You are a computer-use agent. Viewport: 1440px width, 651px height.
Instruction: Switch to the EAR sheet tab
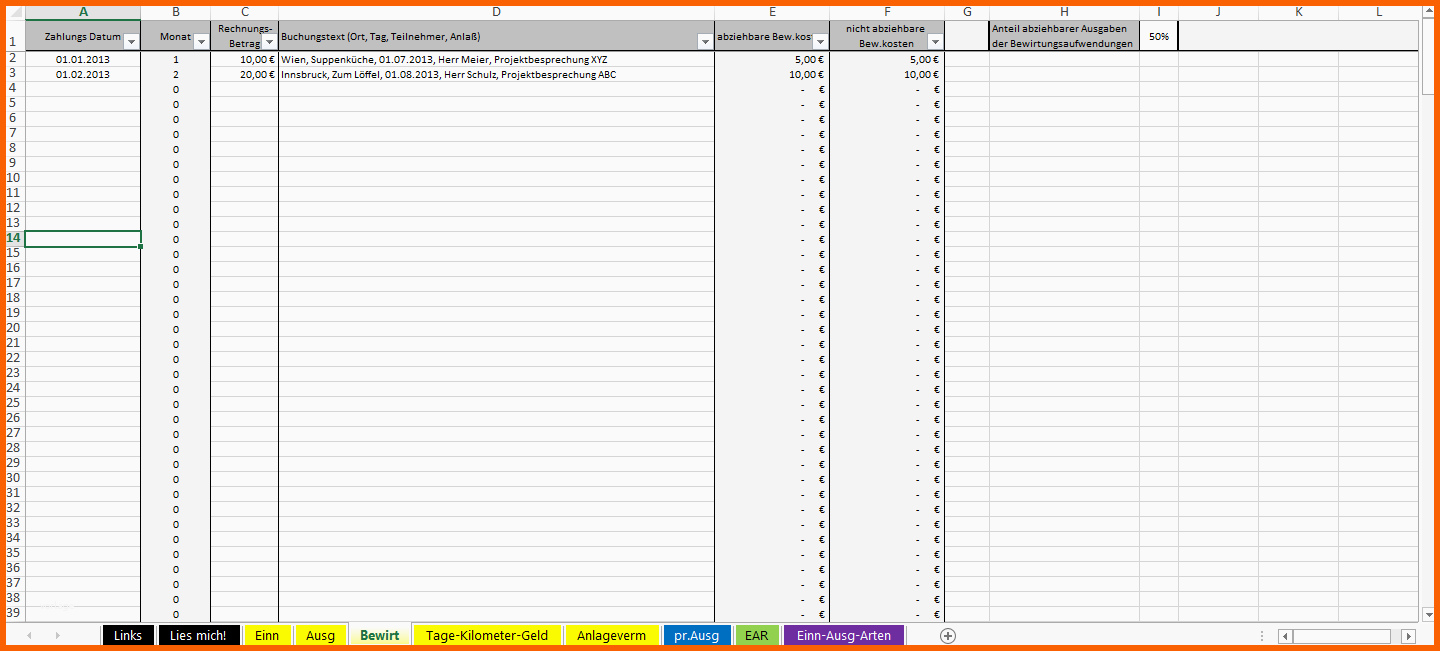click(756, 636)
